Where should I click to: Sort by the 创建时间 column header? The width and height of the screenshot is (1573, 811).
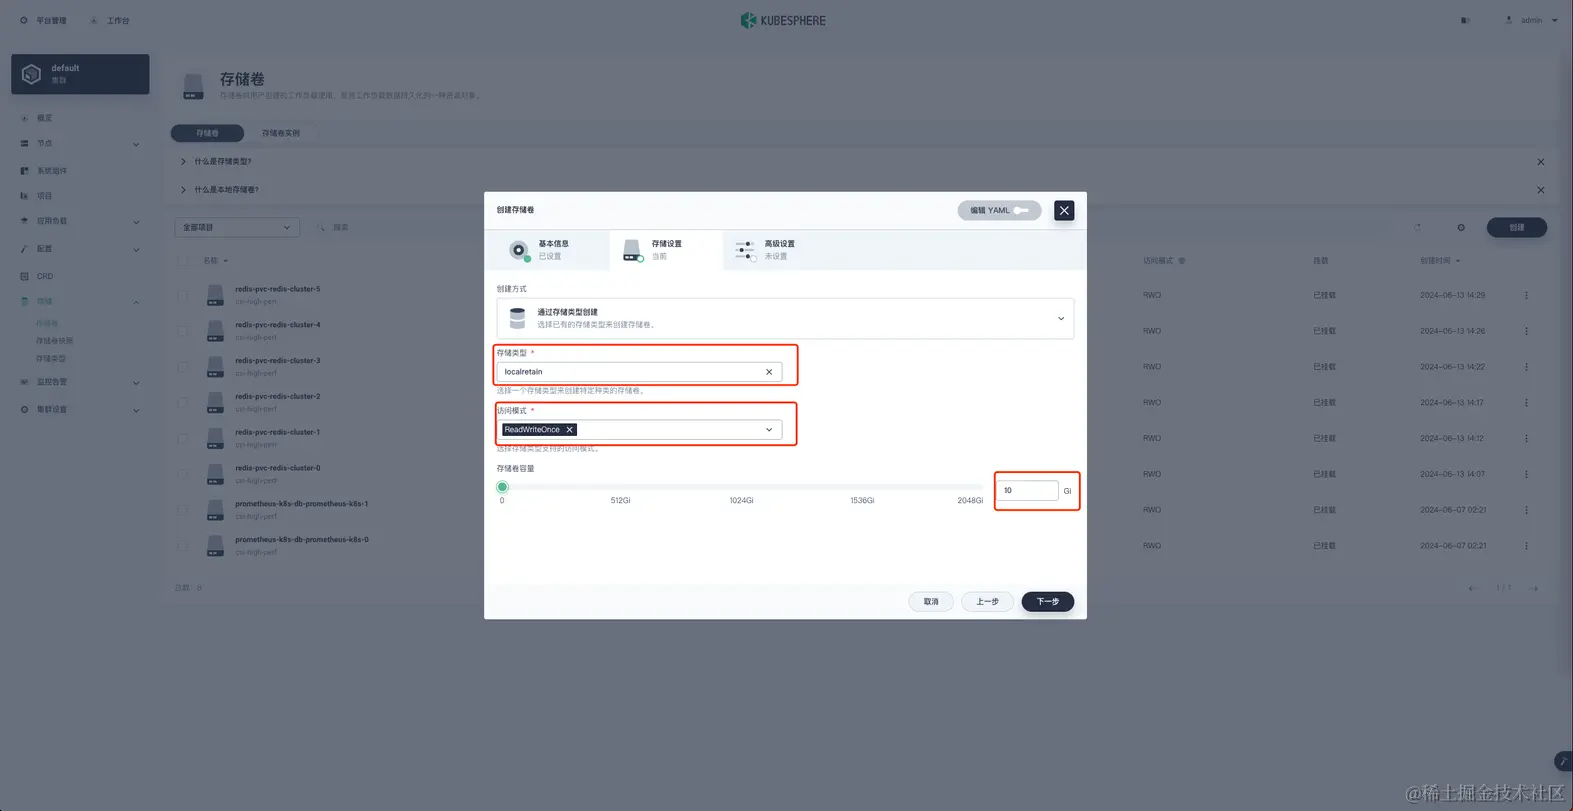(1440, 261)
